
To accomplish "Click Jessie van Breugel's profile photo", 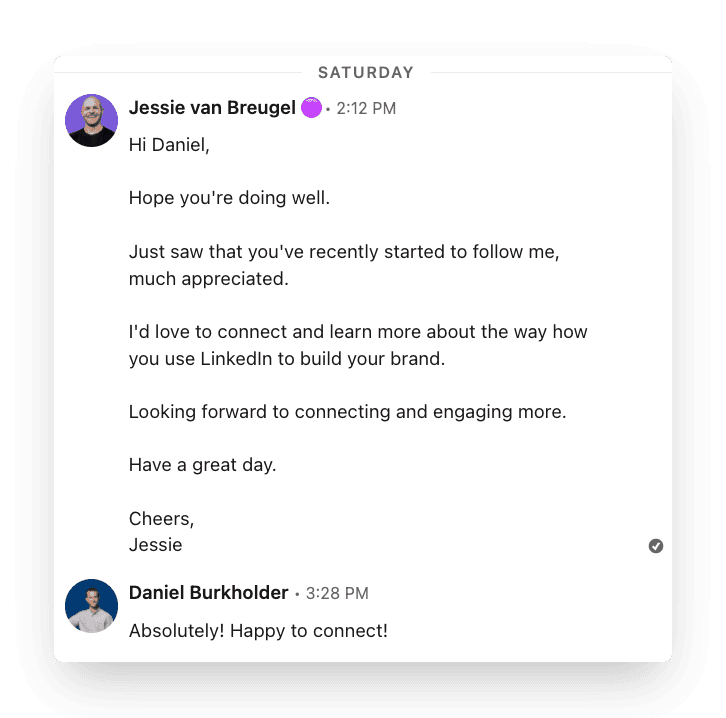I will pos(91,121).
